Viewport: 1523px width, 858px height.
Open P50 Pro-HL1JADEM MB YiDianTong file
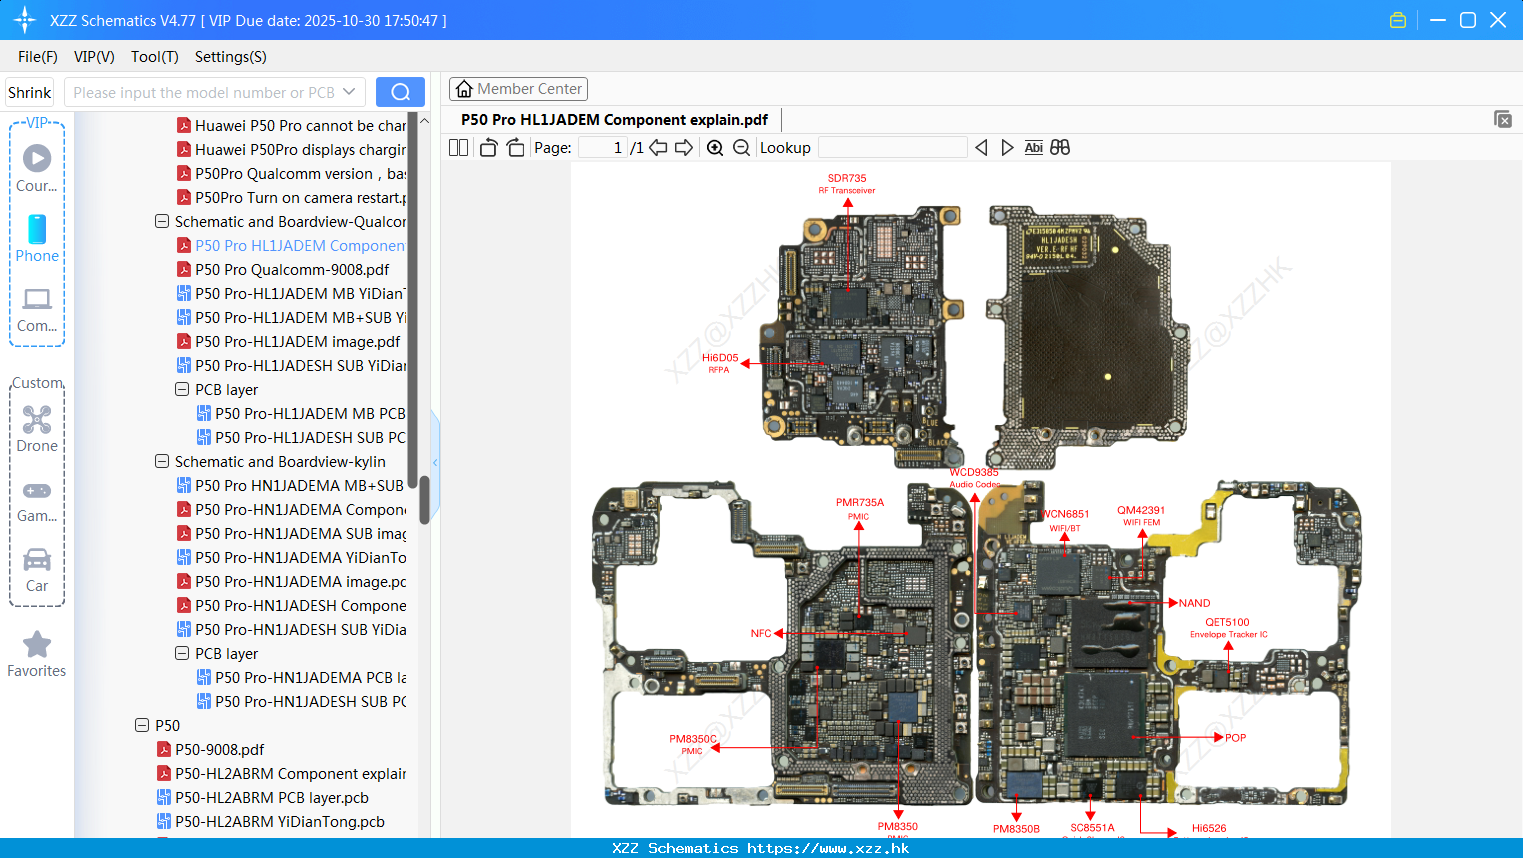[x=291, y=293]
